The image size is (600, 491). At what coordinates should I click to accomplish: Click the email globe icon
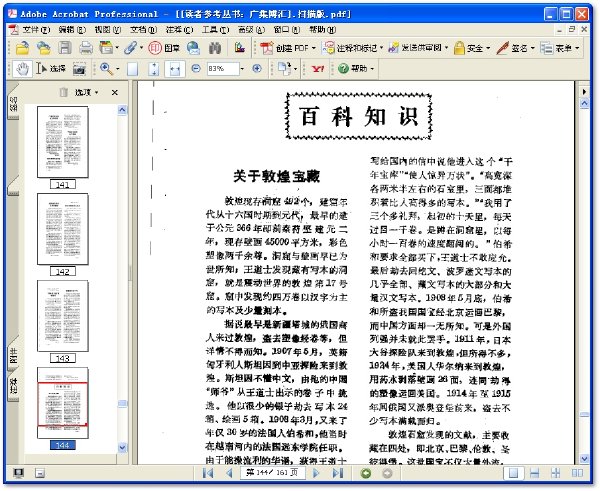(x=193, y=48)
